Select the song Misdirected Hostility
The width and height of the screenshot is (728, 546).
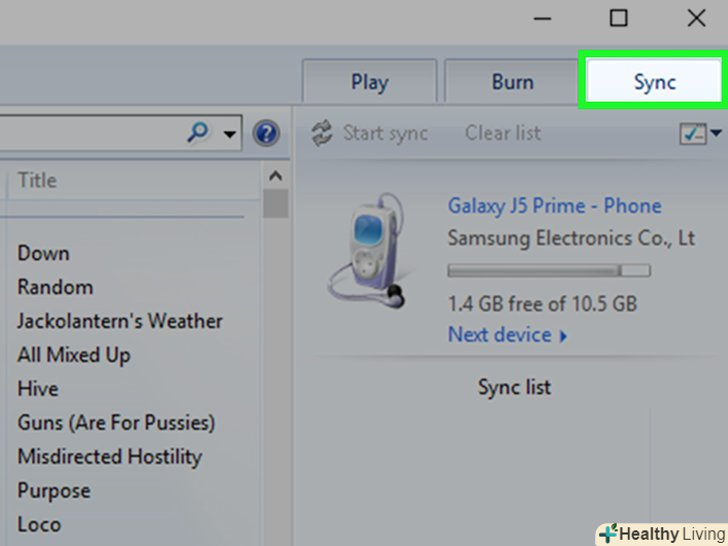[x=110, y=456]
